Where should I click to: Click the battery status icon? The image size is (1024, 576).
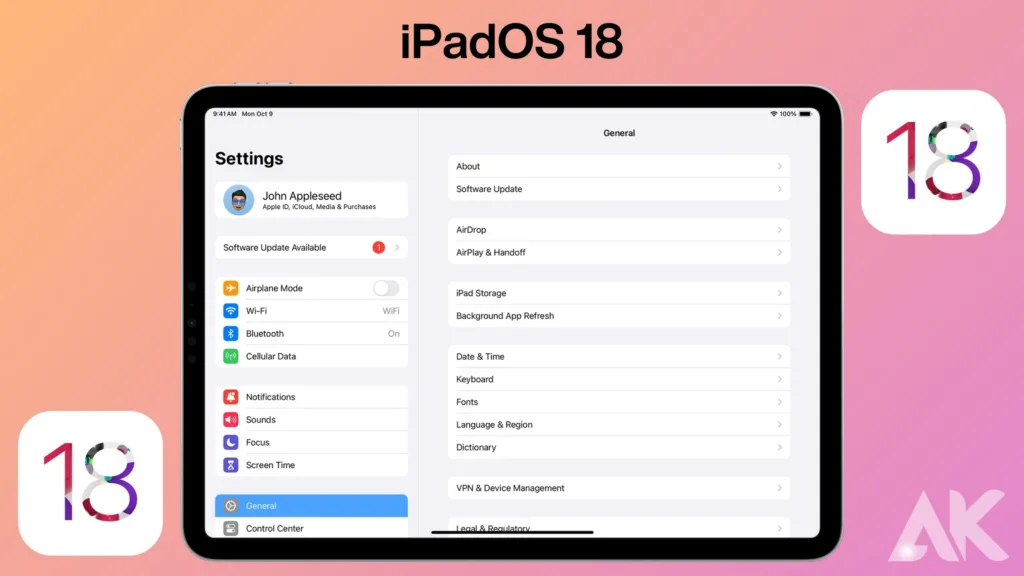(x=805, y=114)
